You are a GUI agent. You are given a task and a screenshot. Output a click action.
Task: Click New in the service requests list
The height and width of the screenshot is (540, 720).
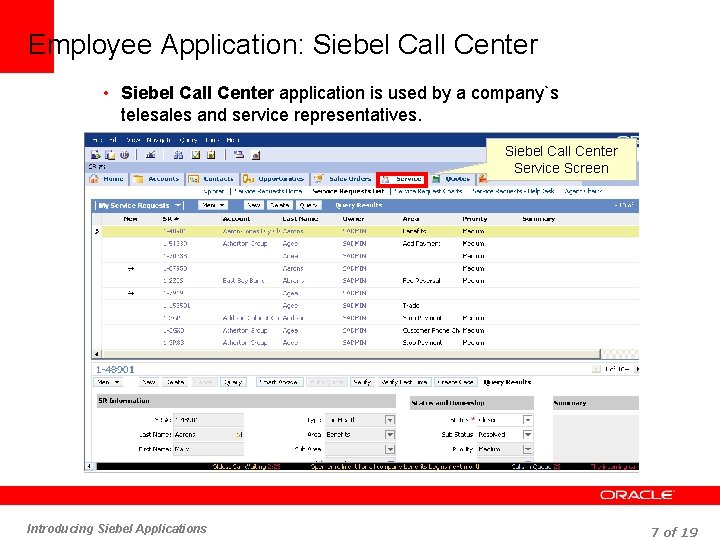[x=254, y=205]
